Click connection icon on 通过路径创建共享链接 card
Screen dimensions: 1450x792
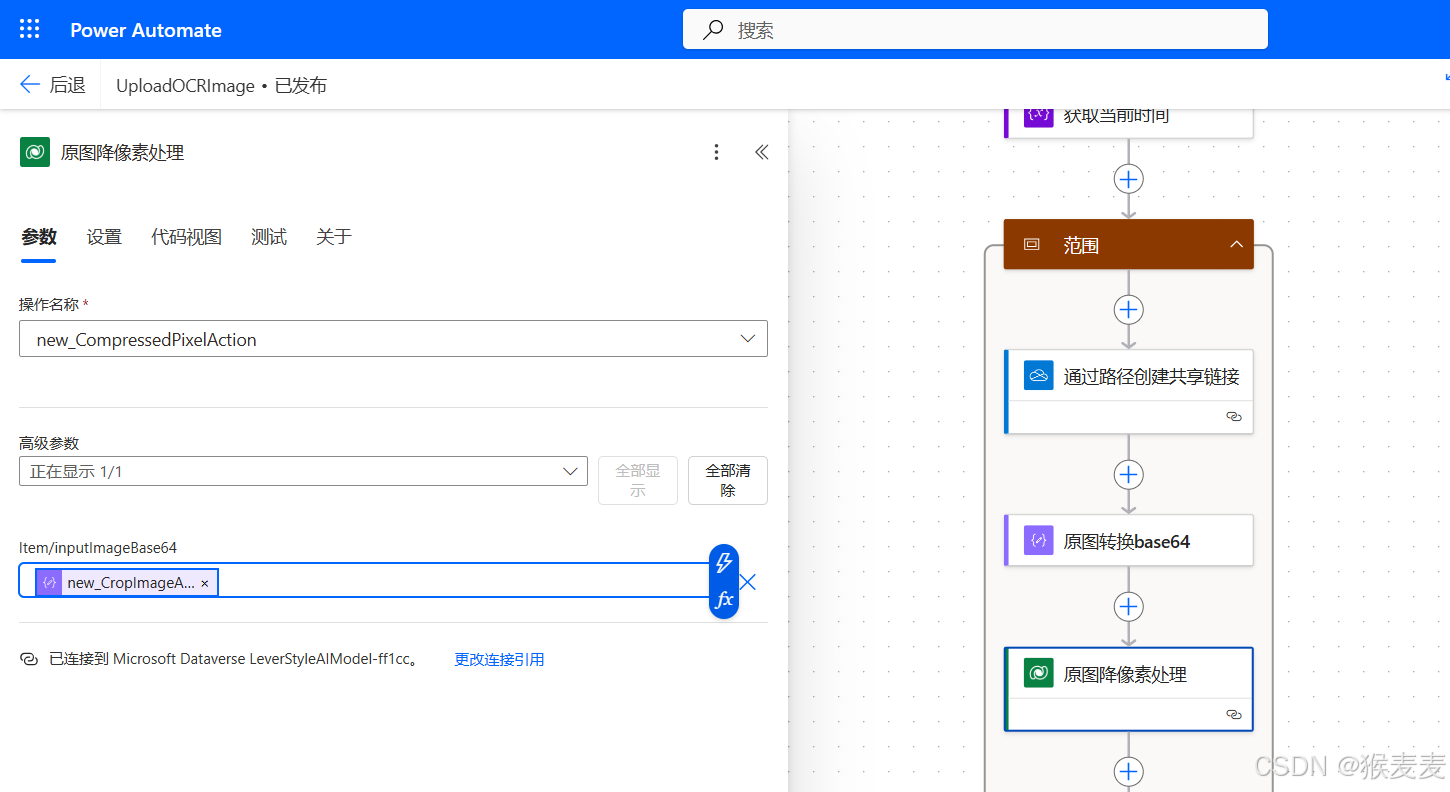(x=1234, y=417)
